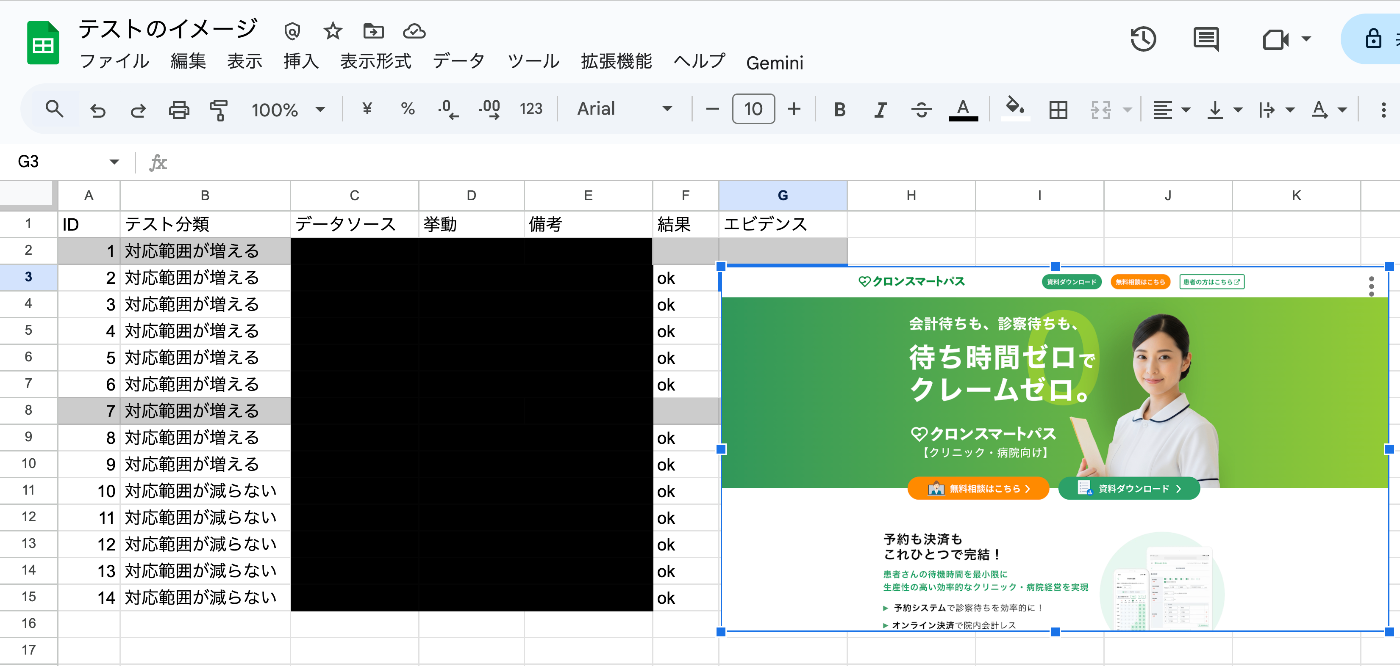The width and height of the screenshot is (1400, 666).
Task: Open the ツール menu
Action: [533, 62]
